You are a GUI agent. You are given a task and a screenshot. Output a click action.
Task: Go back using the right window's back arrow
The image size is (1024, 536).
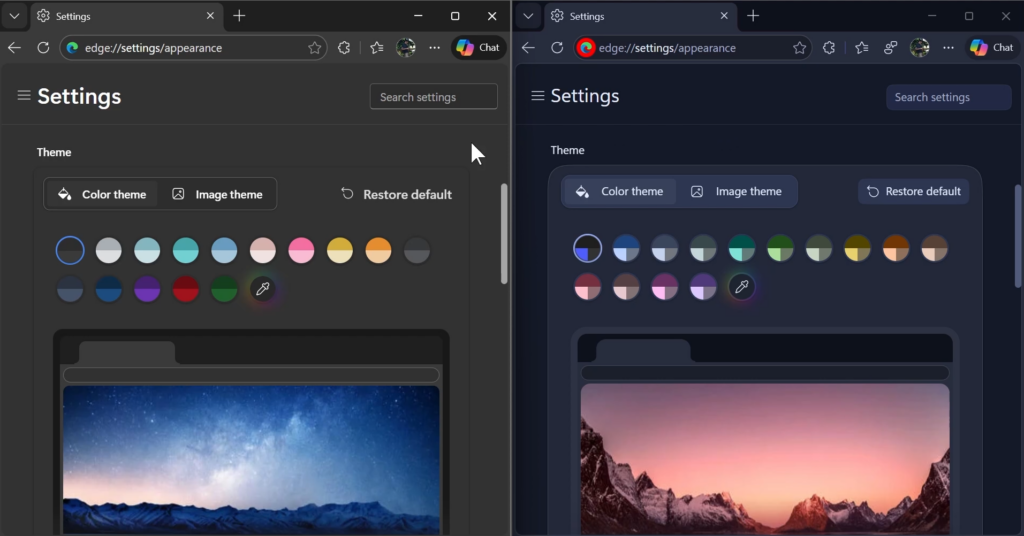(528, 47)
